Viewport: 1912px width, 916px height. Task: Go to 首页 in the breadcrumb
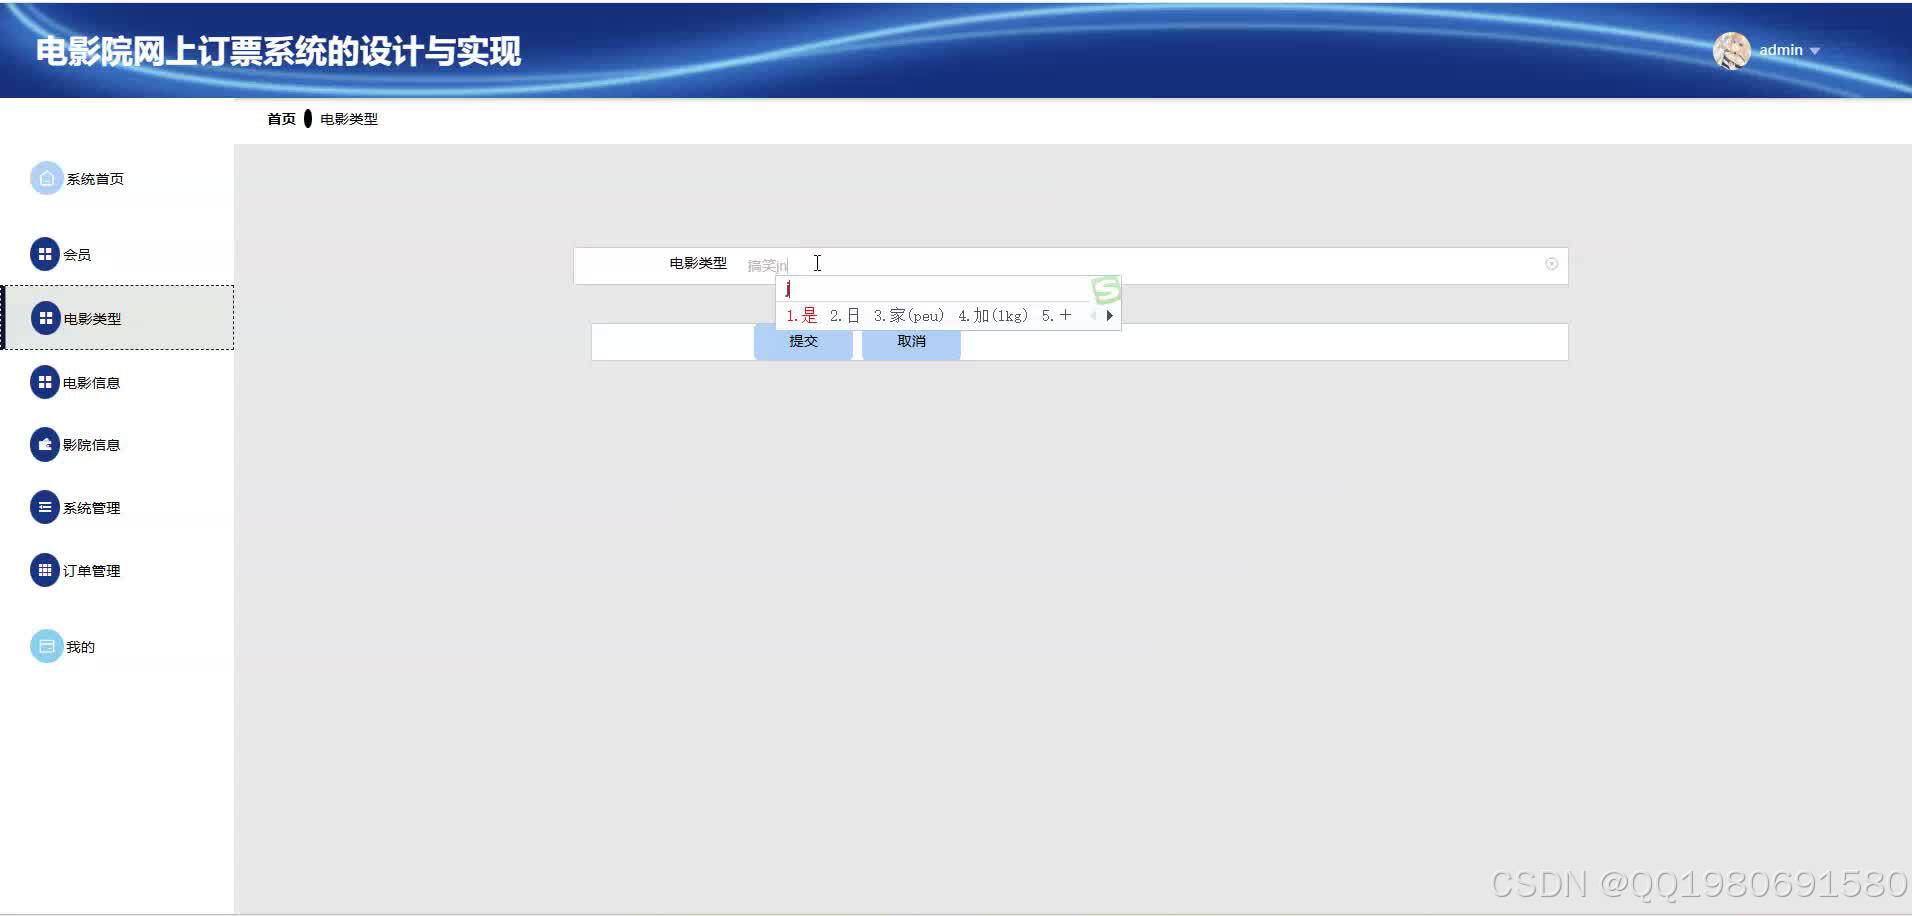coord(281,119)
